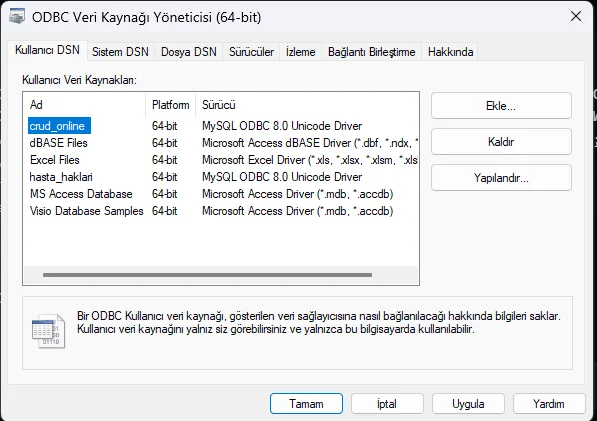597x421 pixels.
Task: Click Microsoft Access Driver in Visio Database Samples row
Action: [298, 211]
